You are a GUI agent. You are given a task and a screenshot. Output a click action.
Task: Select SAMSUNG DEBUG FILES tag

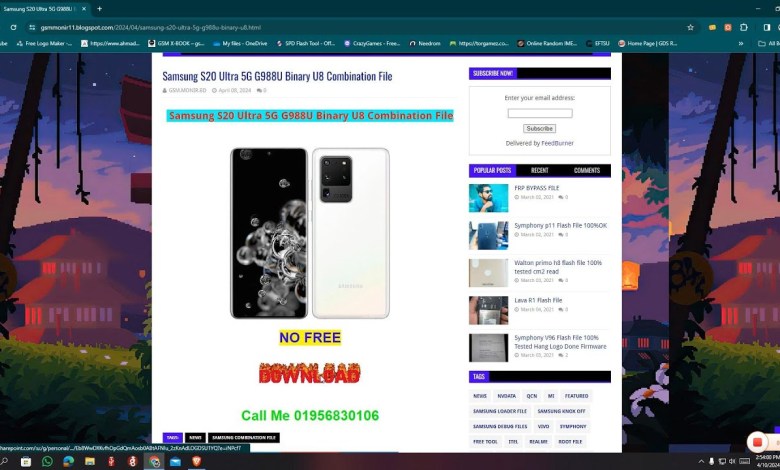click(x=500, y=427)
